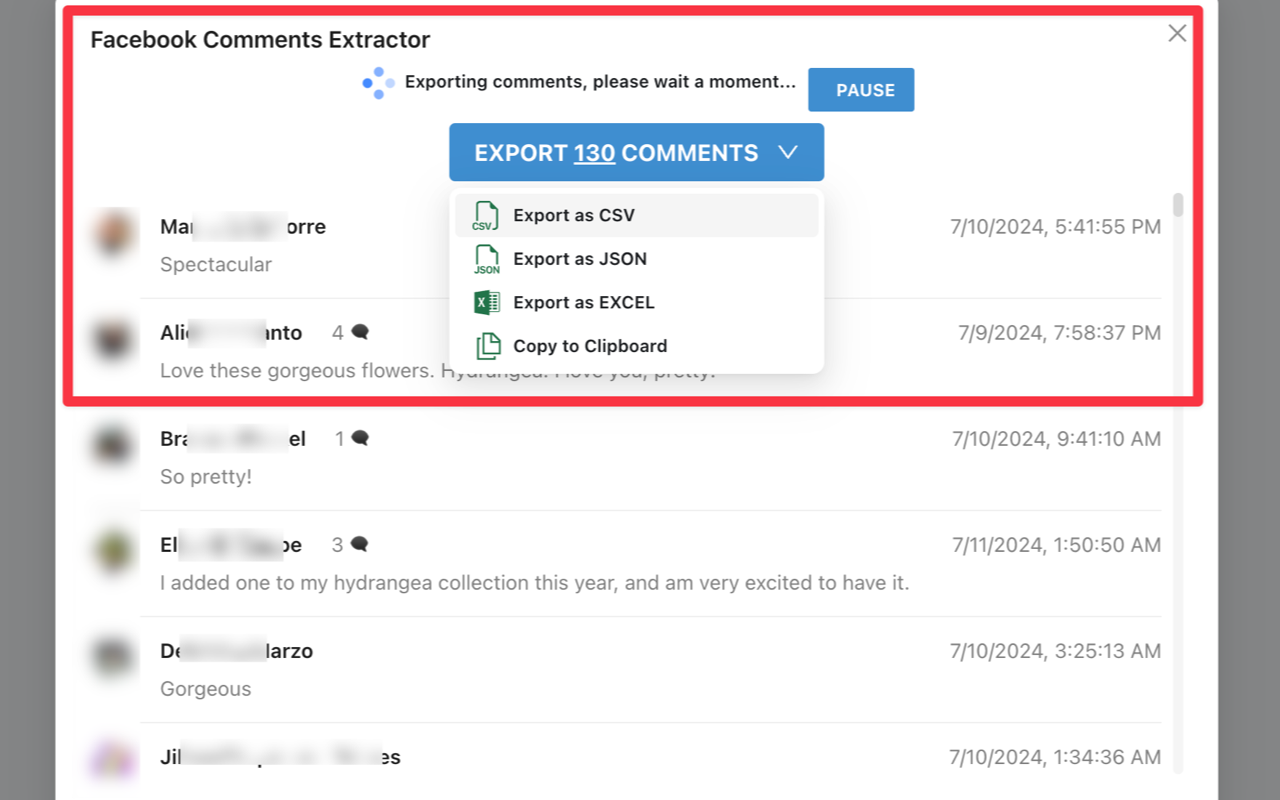Image resolution: width=1280 pixels, height=800 pixels.
Task: Click the comments list scrollbar thumb
Action: click(1178, 205)
